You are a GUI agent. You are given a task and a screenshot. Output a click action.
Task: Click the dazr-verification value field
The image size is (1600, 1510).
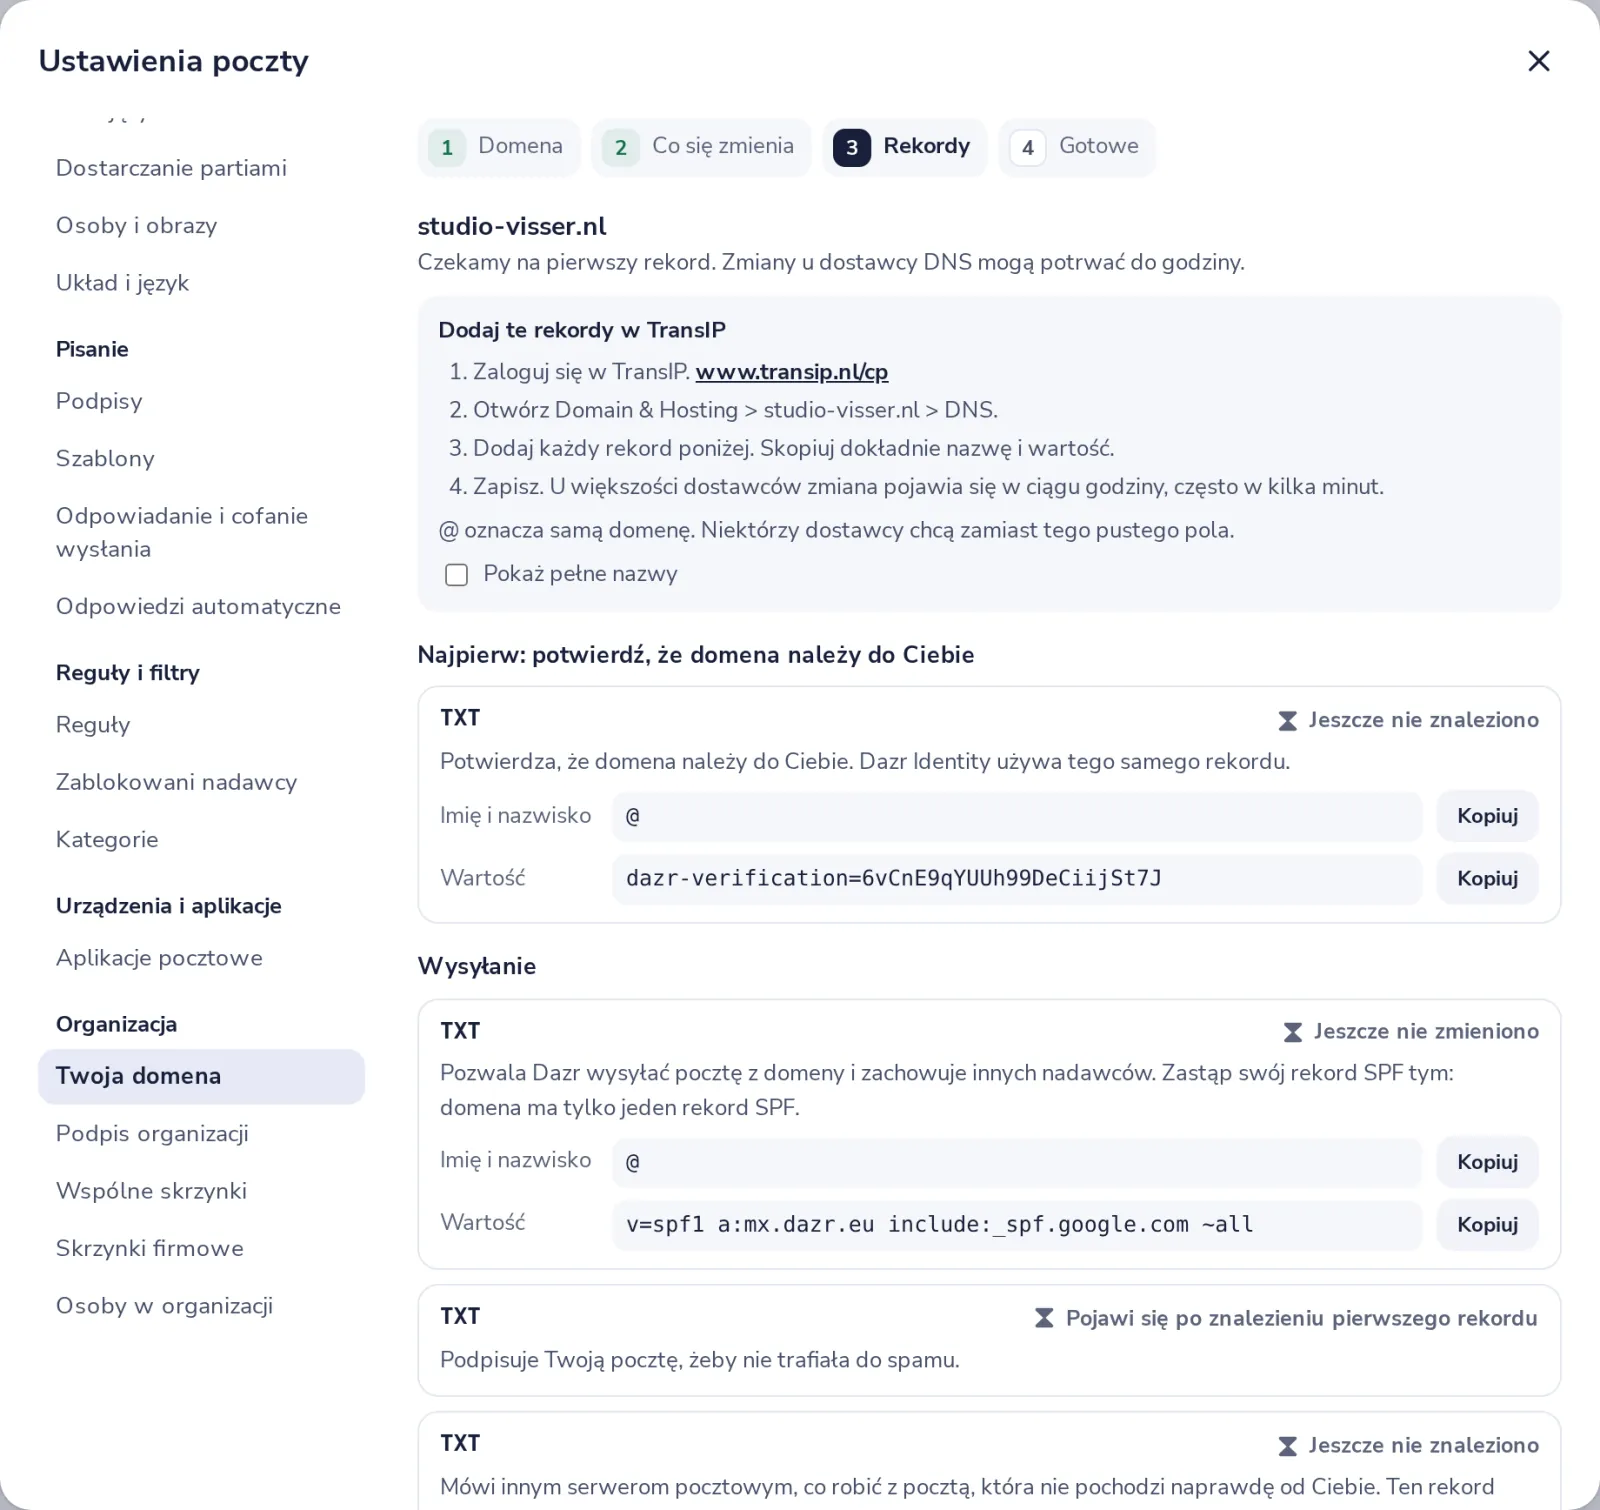tap(1017, 879)
